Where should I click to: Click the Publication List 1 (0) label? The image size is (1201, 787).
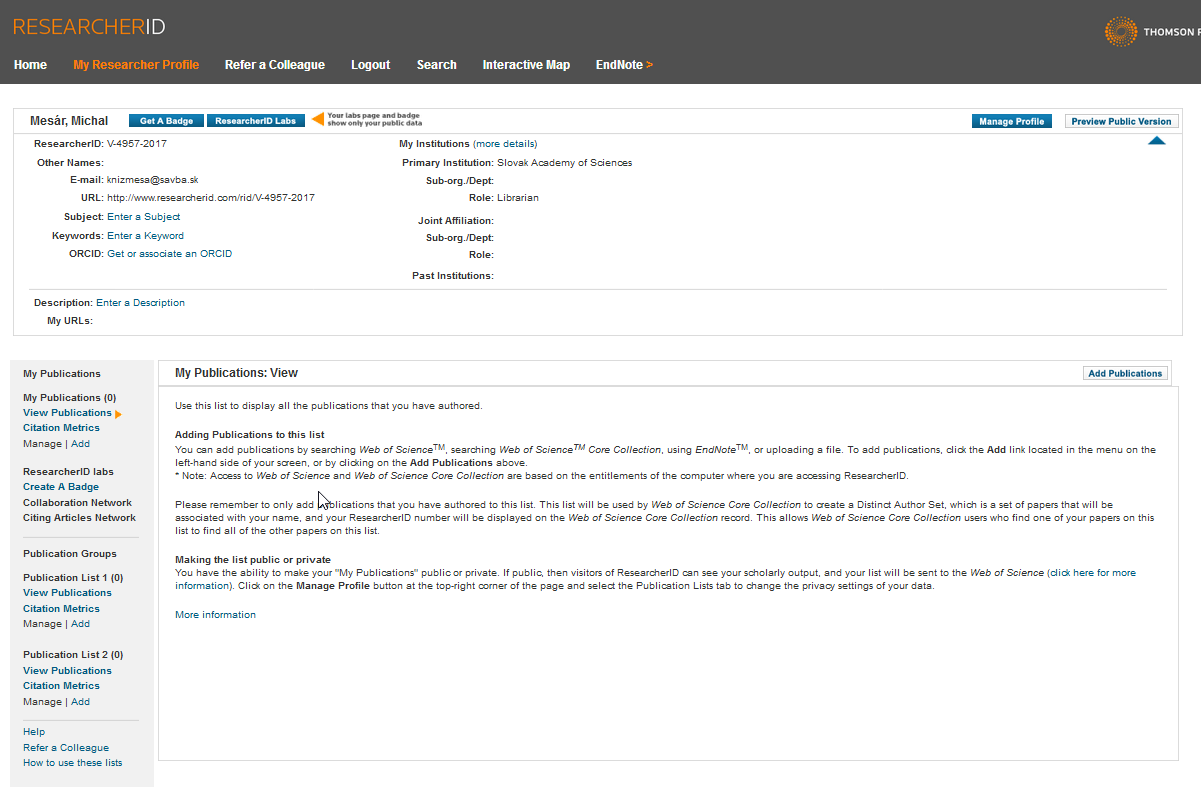(73, 578)
